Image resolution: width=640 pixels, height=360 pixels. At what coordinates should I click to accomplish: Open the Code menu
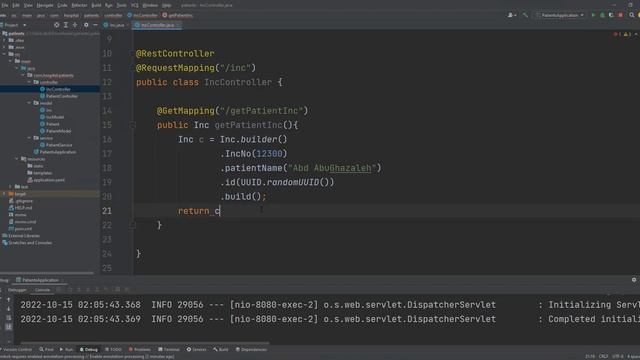[x=62, y=5]
